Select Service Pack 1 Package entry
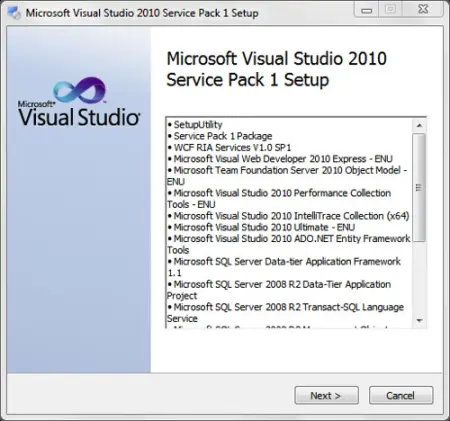 point(220,136)
